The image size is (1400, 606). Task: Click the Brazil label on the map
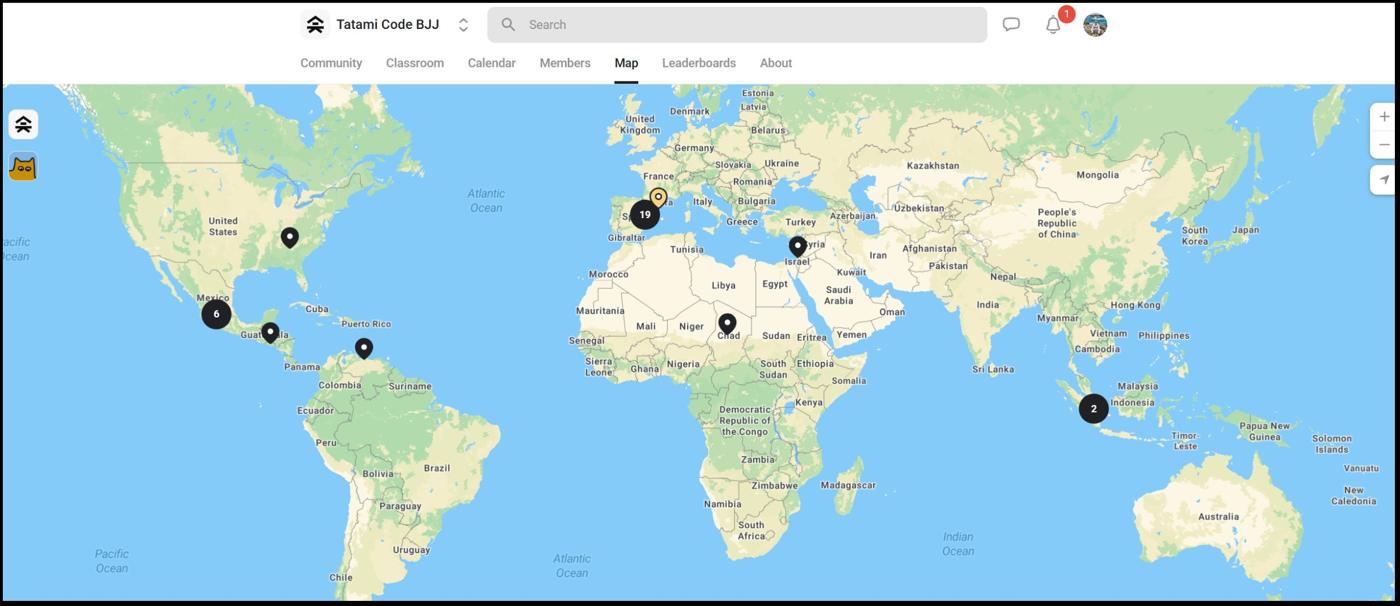click(x=437, y=468)
